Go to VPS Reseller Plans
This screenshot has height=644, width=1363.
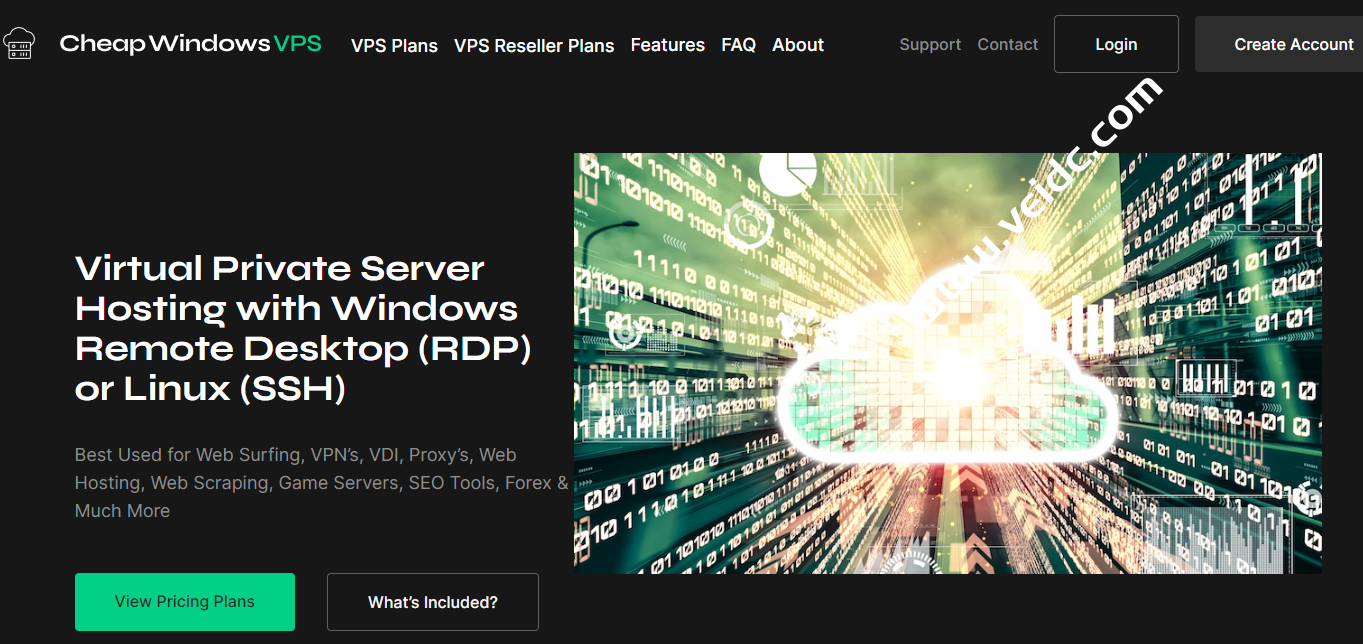[534, 45]
